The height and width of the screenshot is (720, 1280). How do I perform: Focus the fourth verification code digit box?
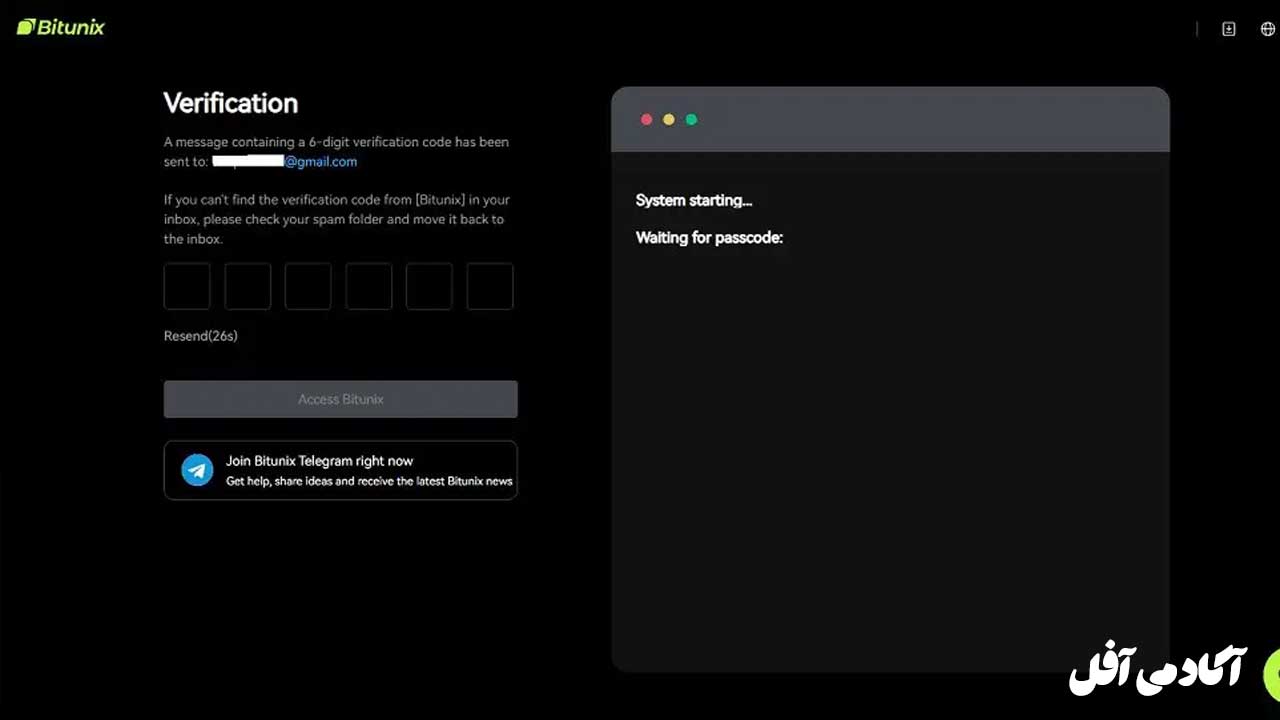tap(369, 286)
